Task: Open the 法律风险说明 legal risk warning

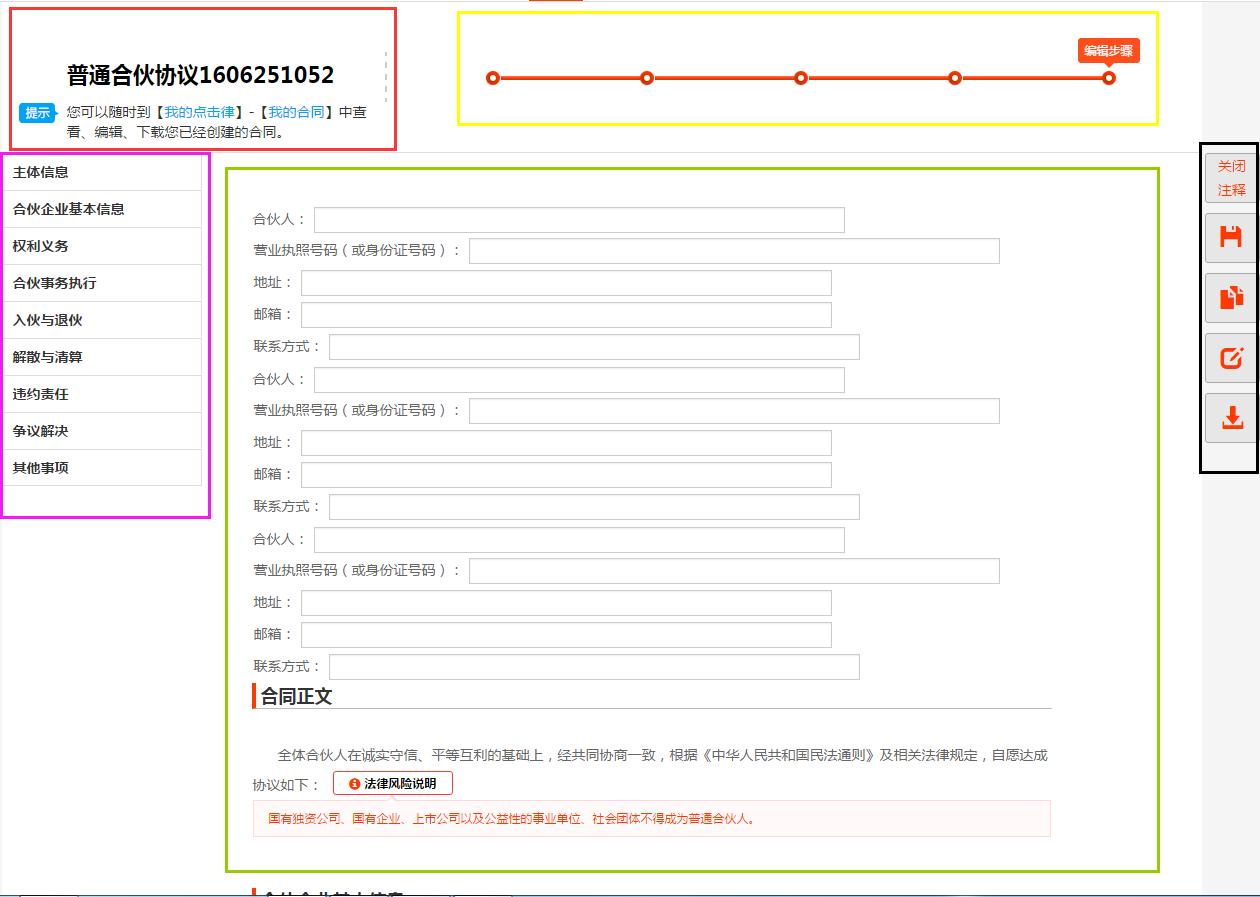Action: pos(393,783)
